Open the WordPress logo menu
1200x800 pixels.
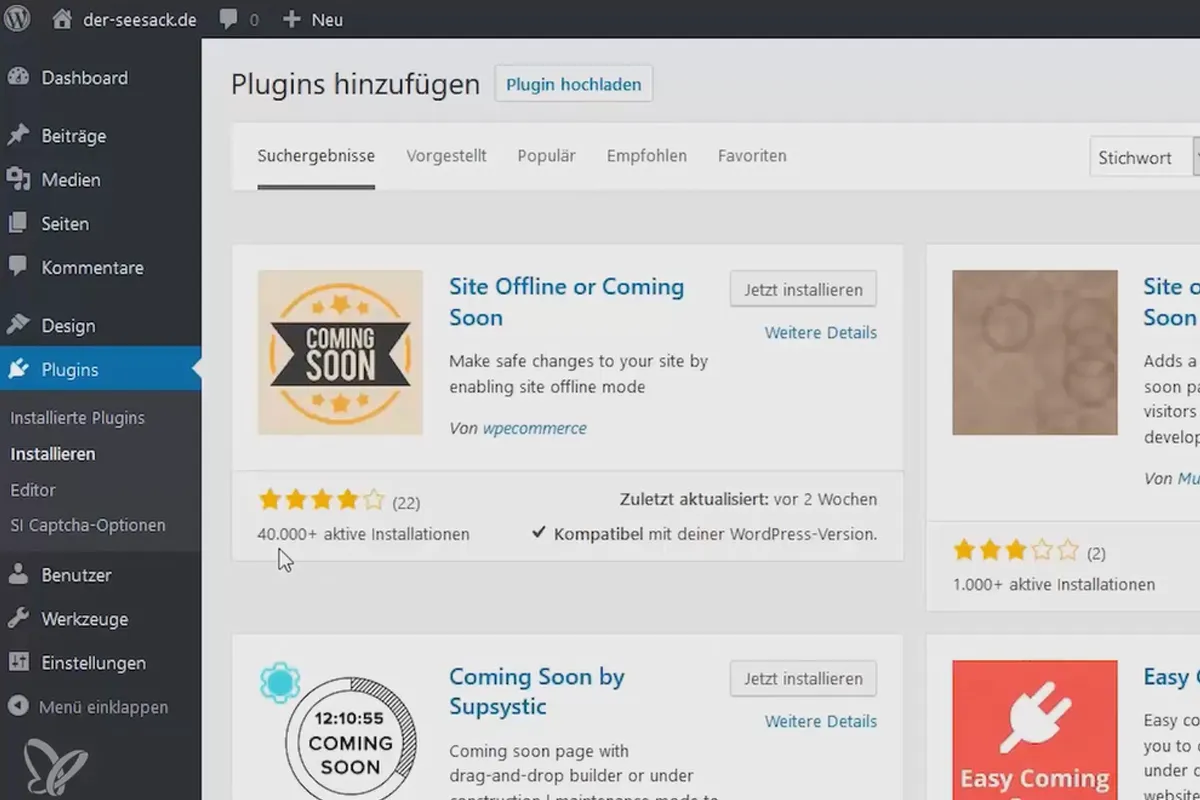click(19, 19)
